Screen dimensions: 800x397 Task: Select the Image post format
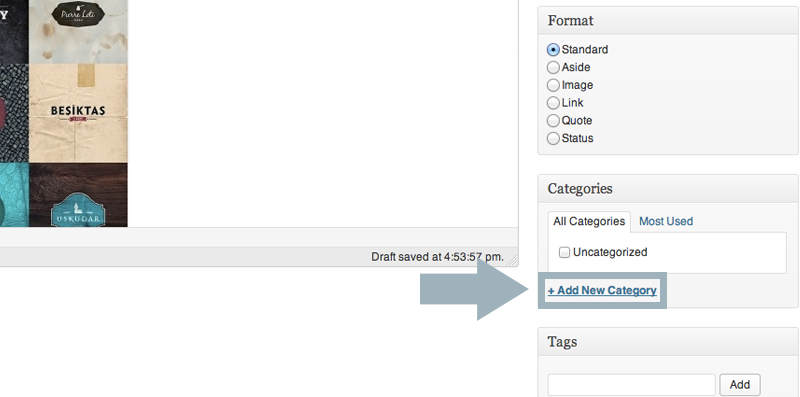tap(553, 85)
